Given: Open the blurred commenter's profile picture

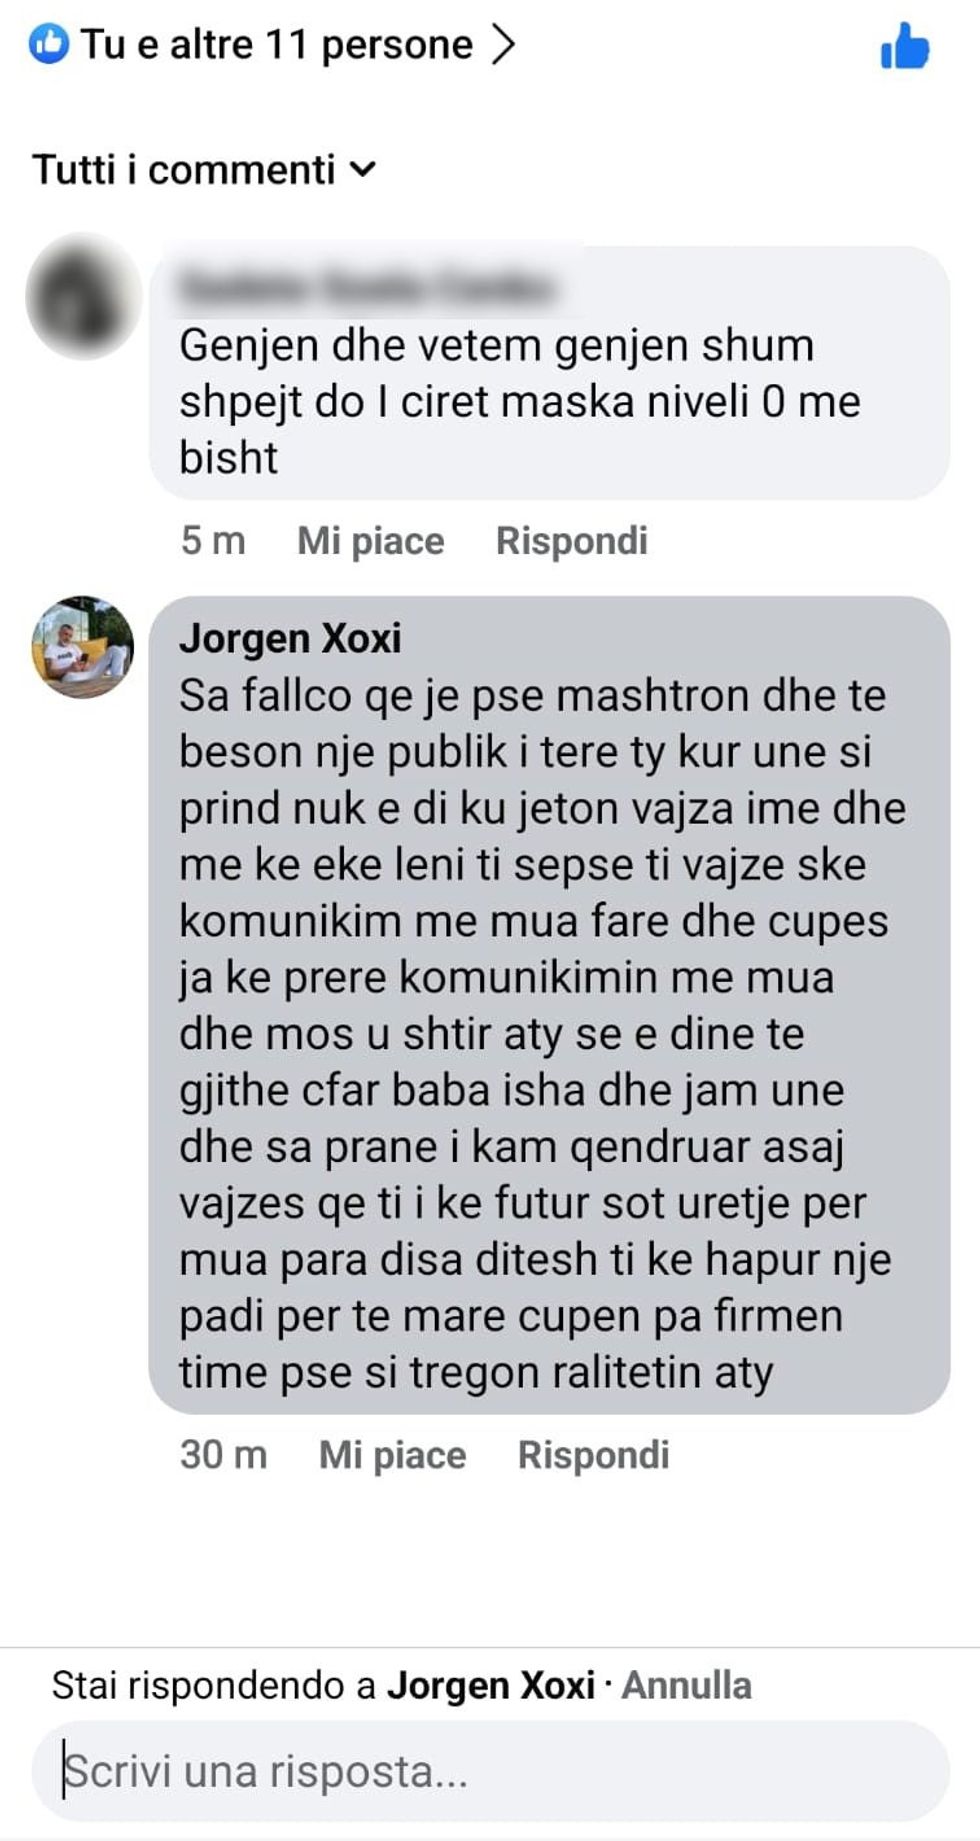Looking at the screenshot, I should coord(84,296).
